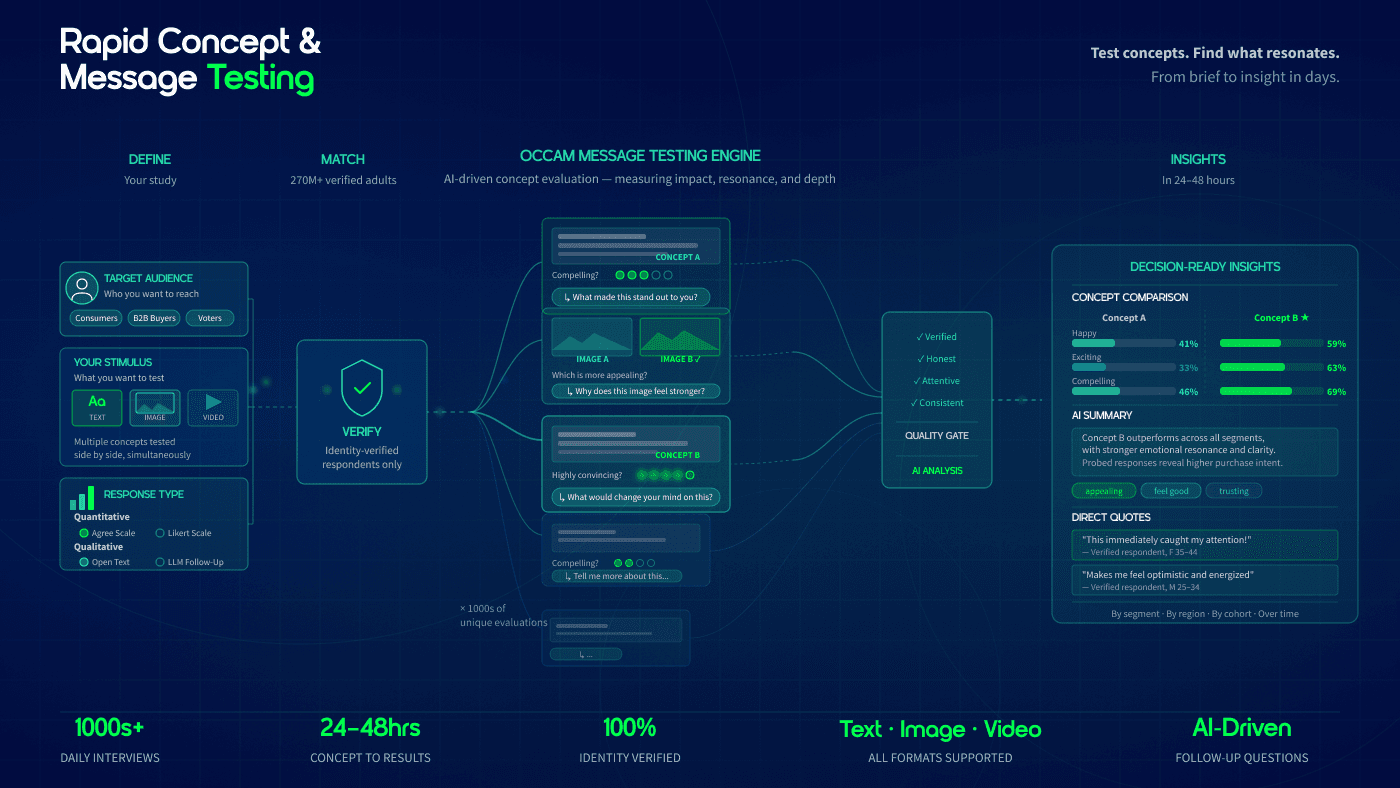This screenshot has height=788, width=1400.
Task: Click the 'feel good' tag
Action: [1171, 491]
